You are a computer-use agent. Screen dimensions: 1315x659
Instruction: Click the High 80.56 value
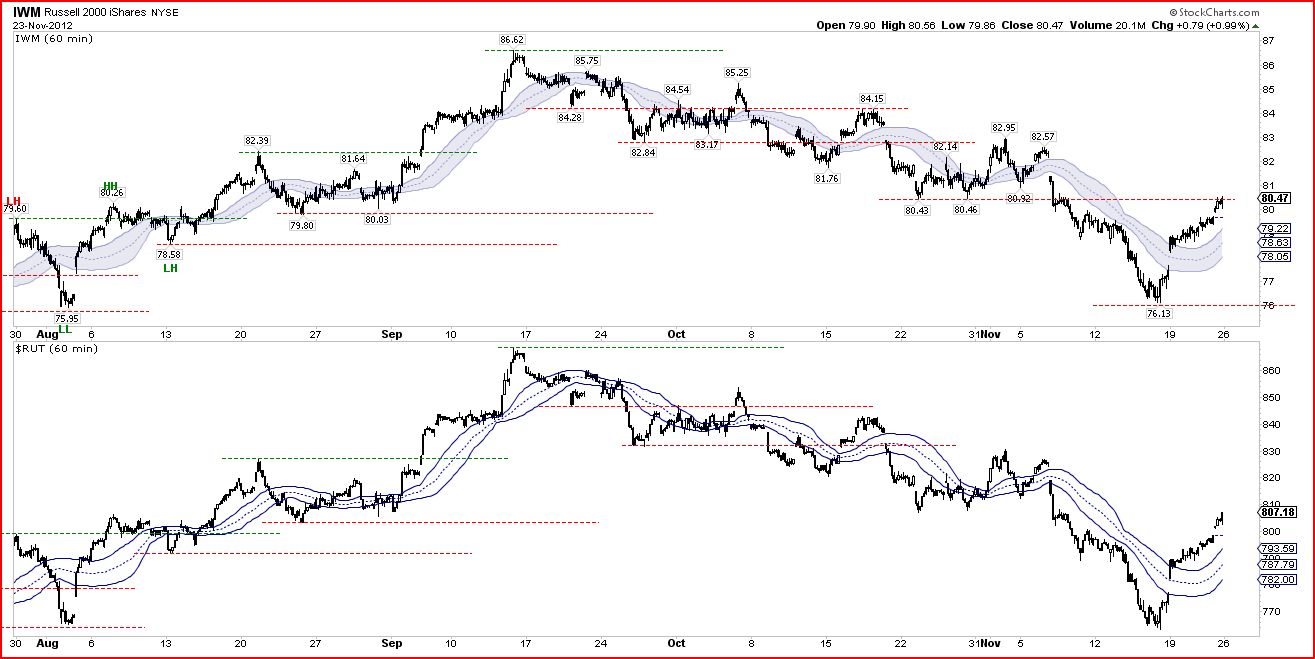(907, 25)
